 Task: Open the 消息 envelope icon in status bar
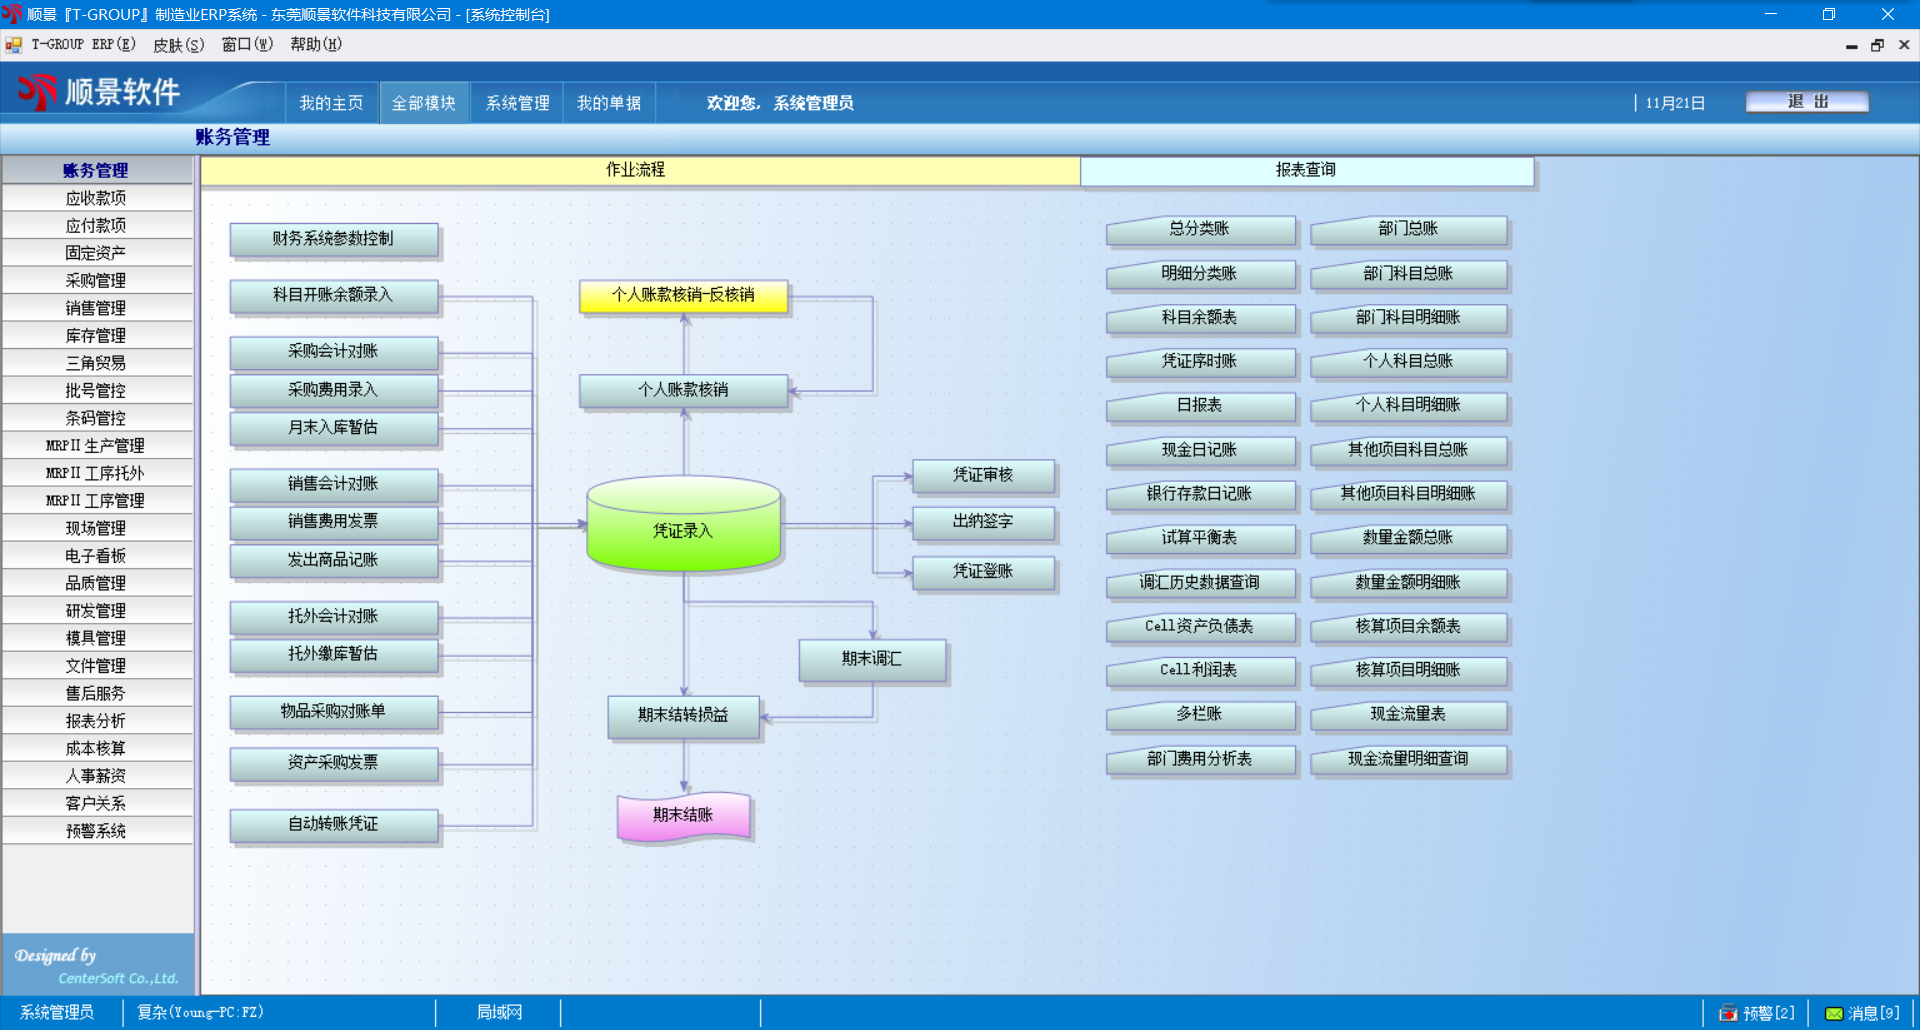[x=1834, y=1013]
